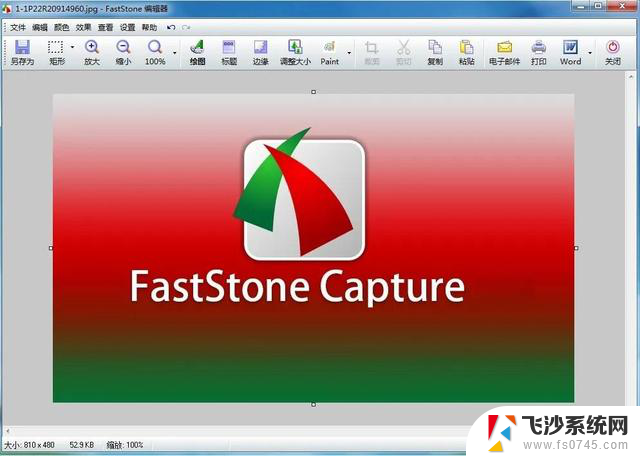Image resolution: width=640 pixels, height=456 pixels.
Task: Click the top center selection handle
Action: coord(313,92)
